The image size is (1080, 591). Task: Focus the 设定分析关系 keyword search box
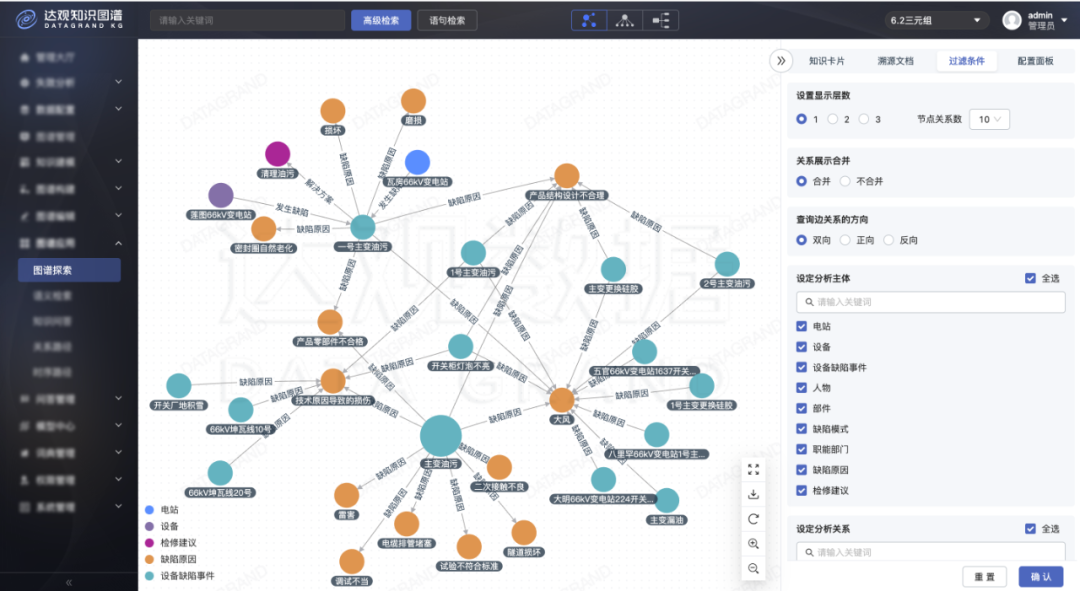coord(931,552)
